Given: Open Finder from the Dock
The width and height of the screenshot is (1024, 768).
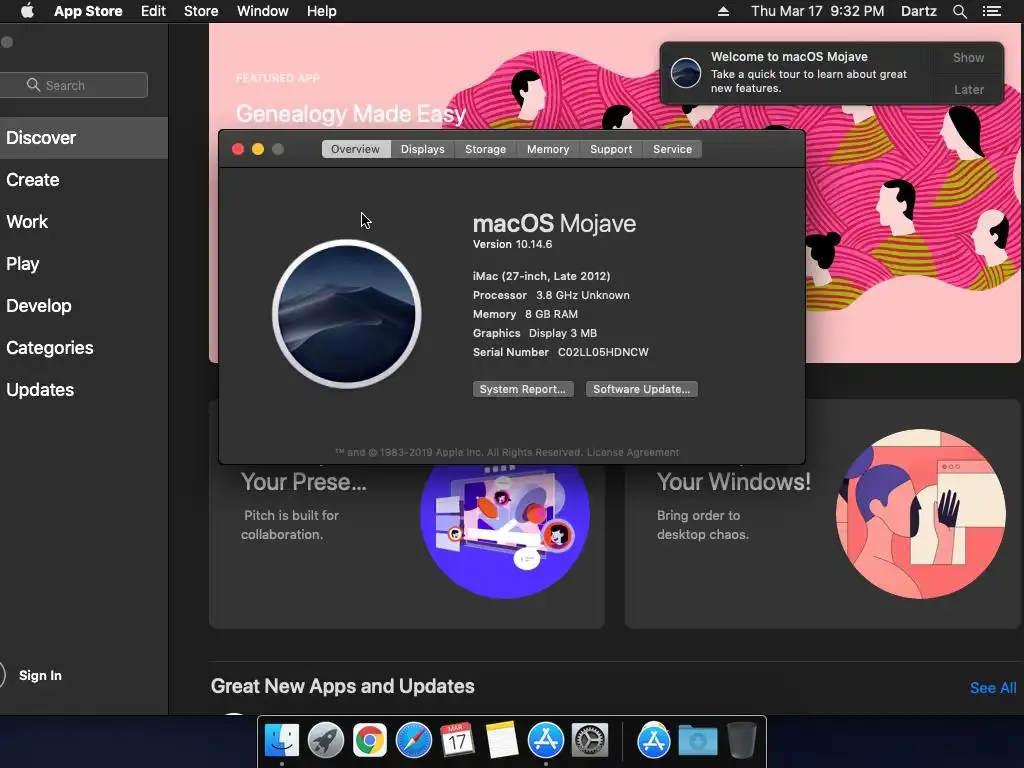Looking at the screenshot, I should click(x=282, y=741).
